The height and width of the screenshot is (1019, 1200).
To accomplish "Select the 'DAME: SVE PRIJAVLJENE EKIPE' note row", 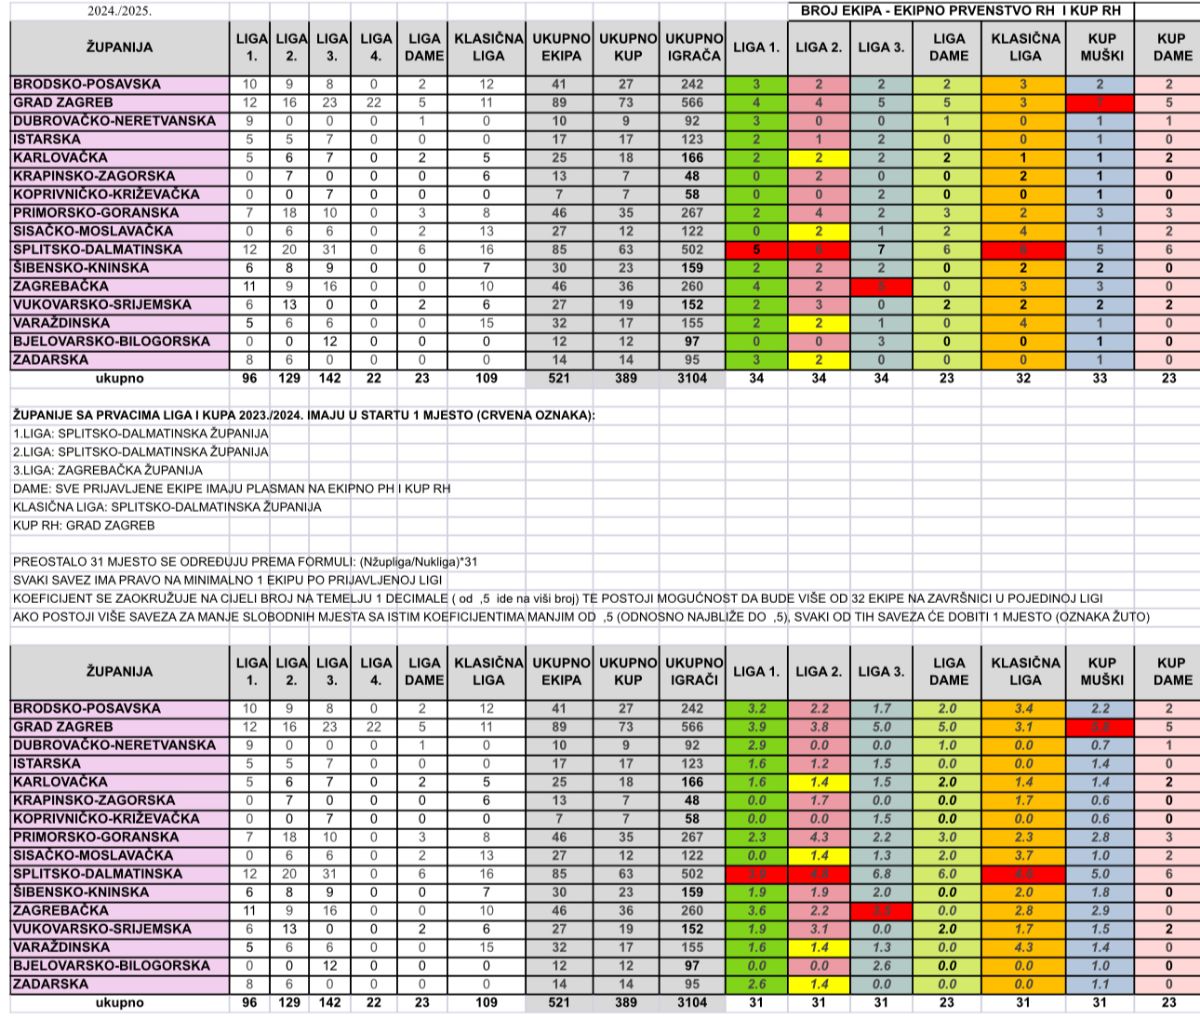I will pos(232,488).
